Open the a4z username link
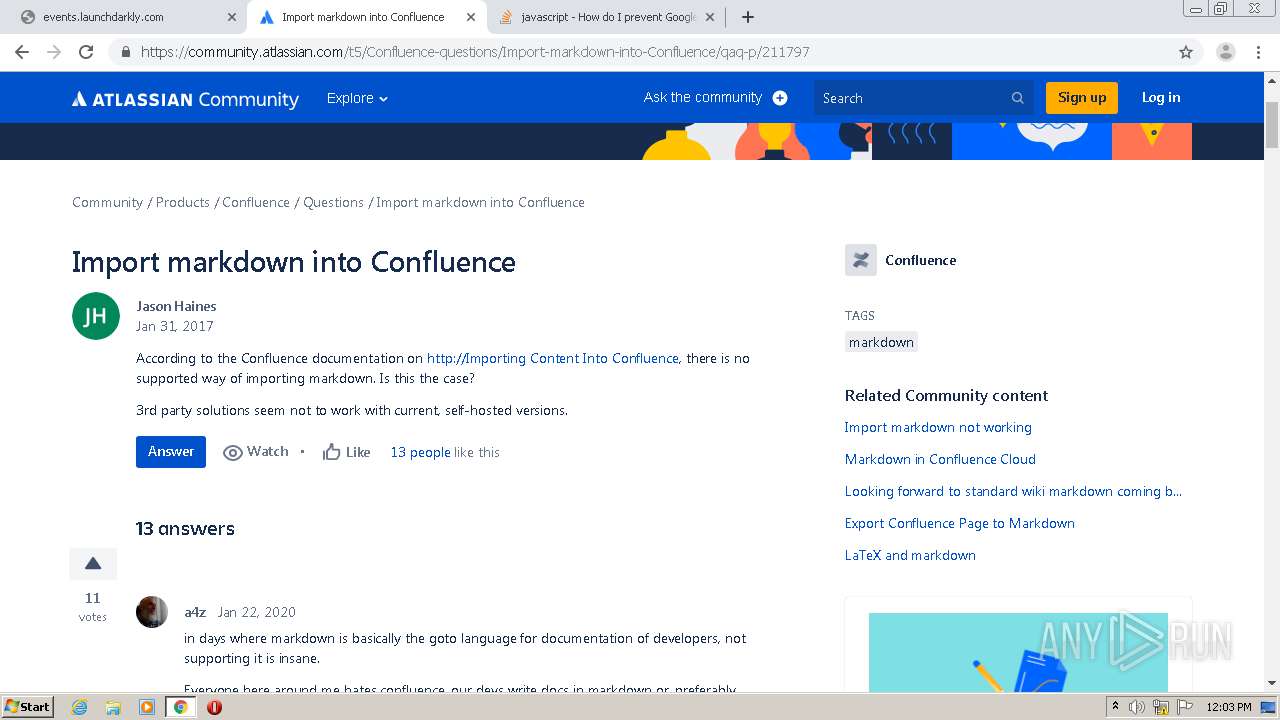 click(x=195, y=612)
